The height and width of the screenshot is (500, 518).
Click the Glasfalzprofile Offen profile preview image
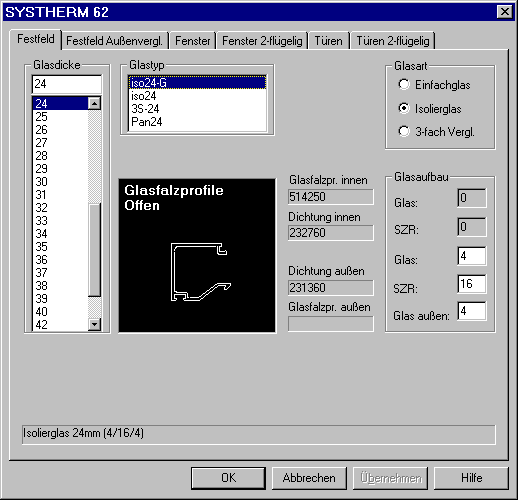[x=197, y=255]
